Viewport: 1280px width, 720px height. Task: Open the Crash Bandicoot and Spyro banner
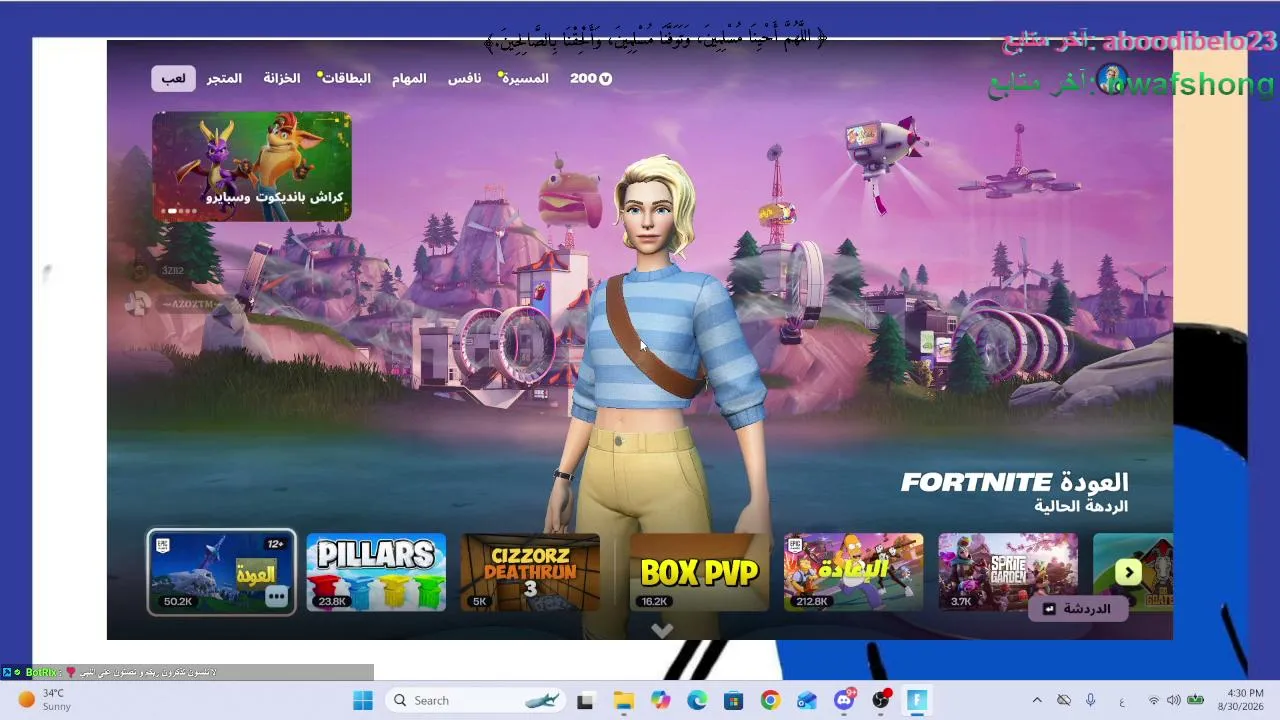[252, 166]
